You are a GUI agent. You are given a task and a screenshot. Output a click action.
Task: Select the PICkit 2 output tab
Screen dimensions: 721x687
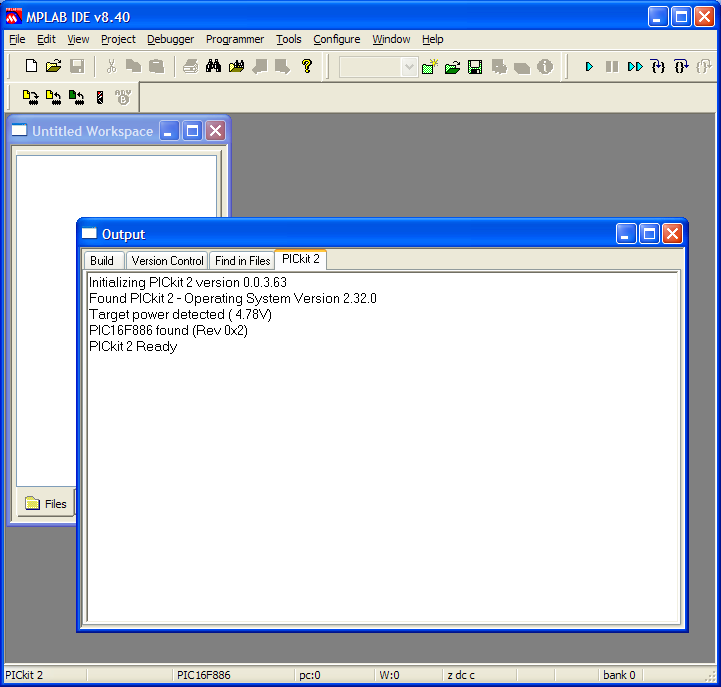(x=301, y=259)
